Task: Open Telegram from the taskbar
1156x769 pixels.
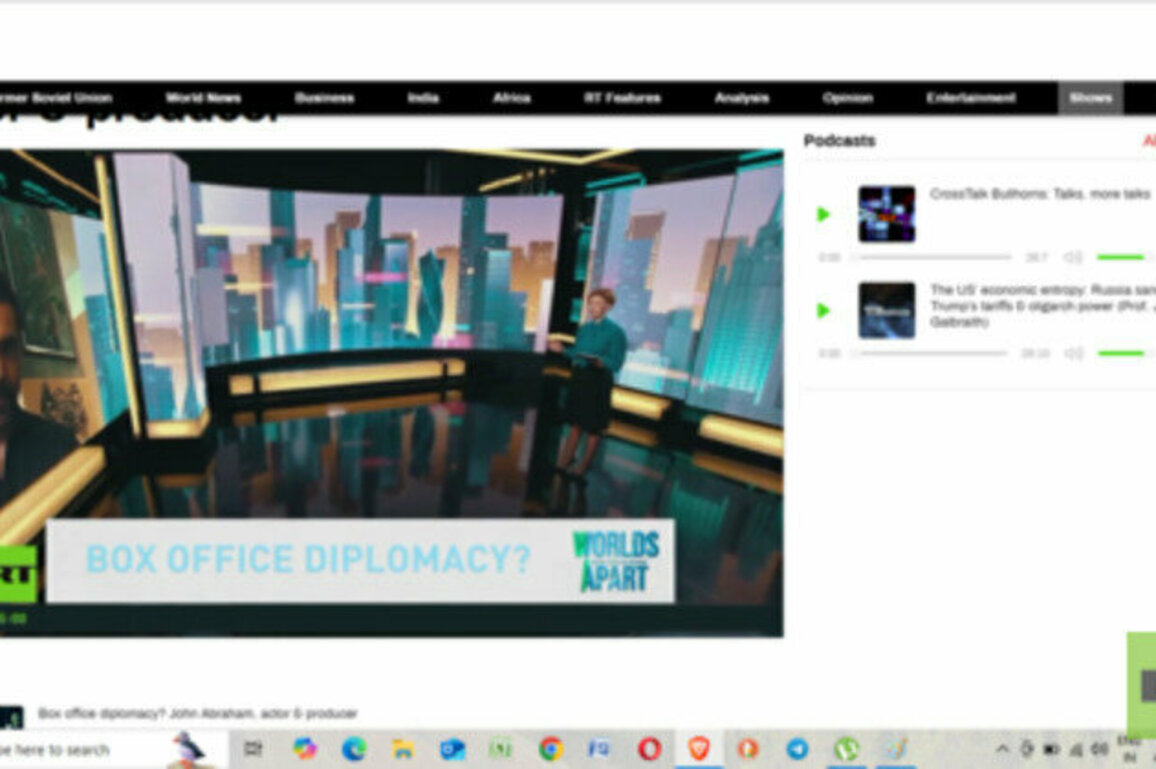Action: click(x=797, y=750)
